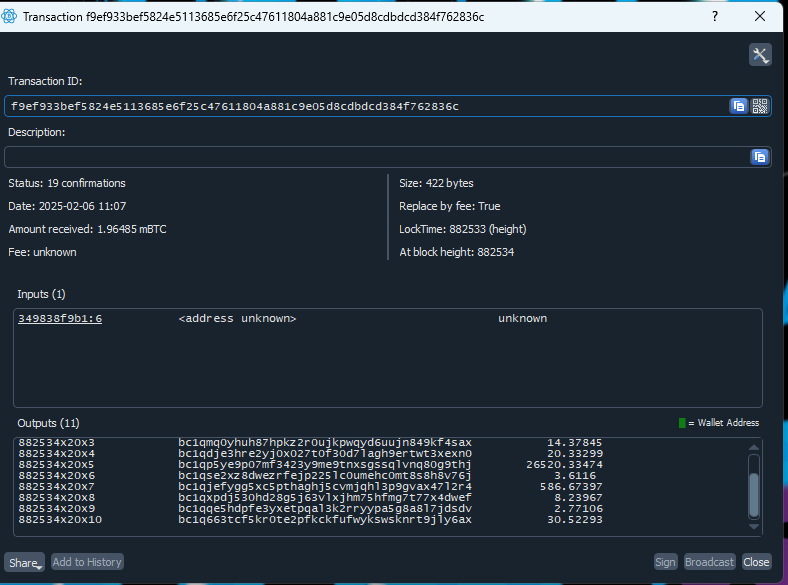
Task: Click the outputs list scroll up arrow
Action: pyautogui.click(x=754, y=447)
